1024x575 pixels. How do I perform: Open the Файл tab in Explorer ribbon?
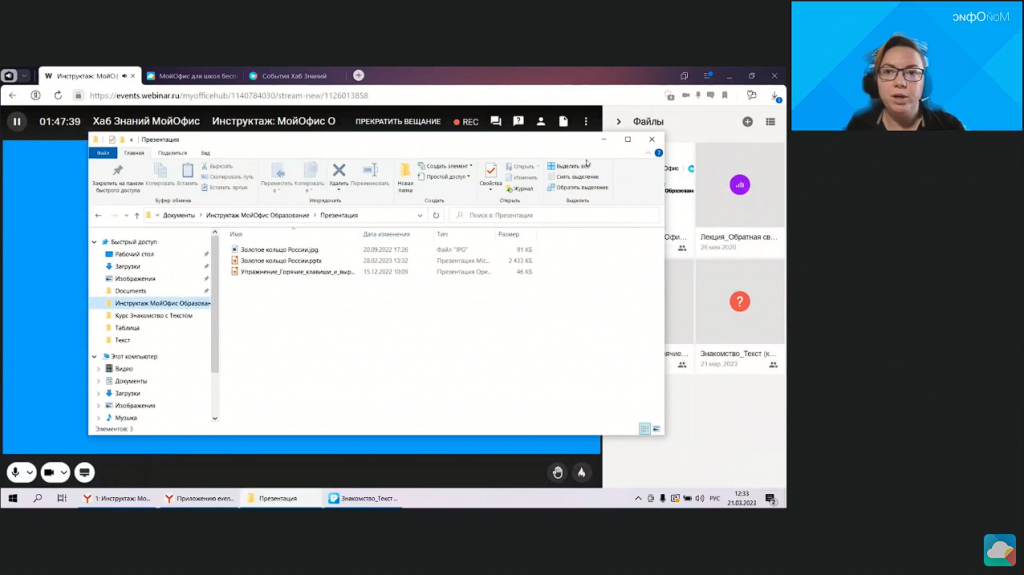click(x=103, y=153)
